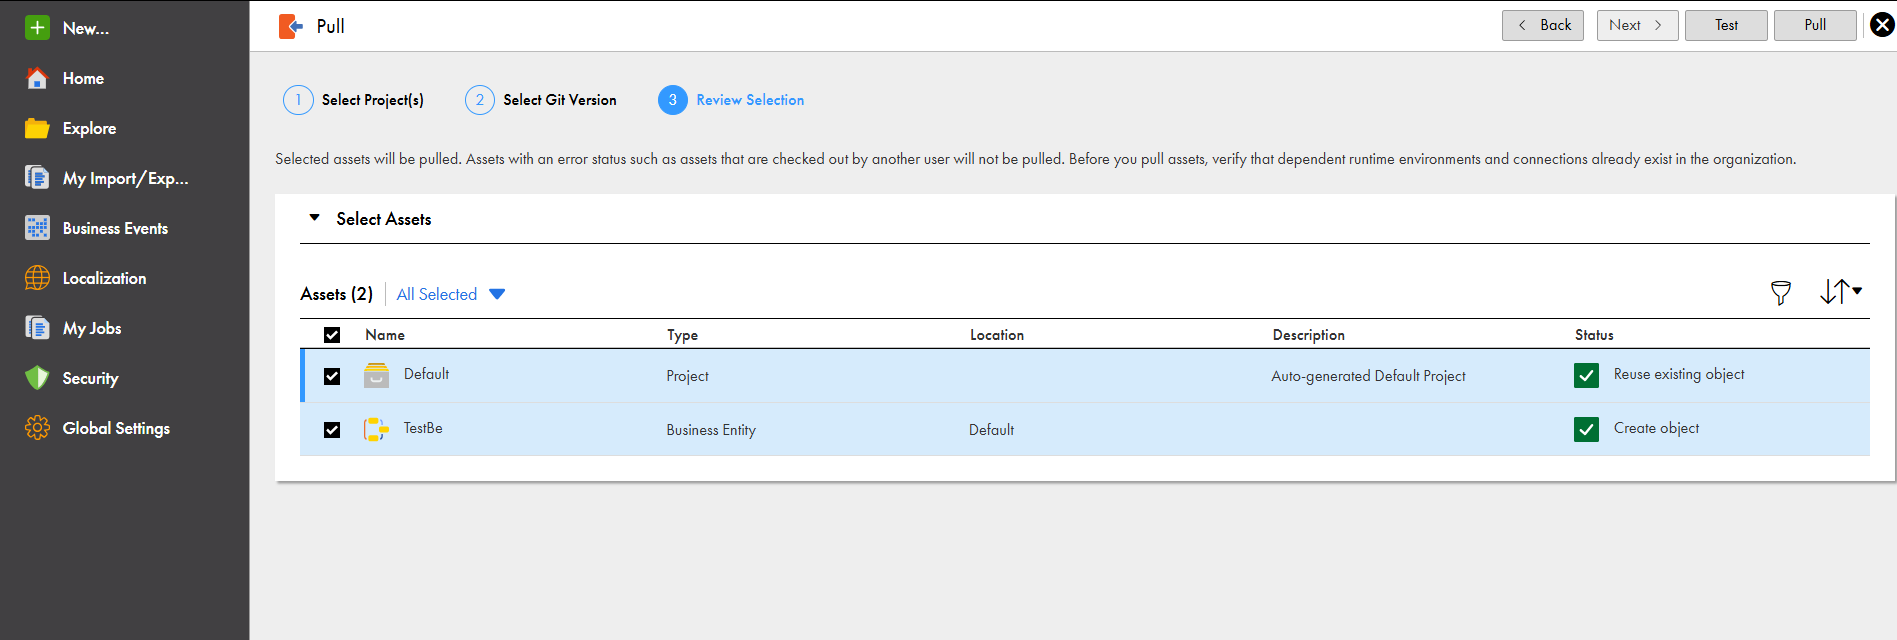1897x640 pixels.
Task: Open Home via house icon
Action: (x=37, y=78)
